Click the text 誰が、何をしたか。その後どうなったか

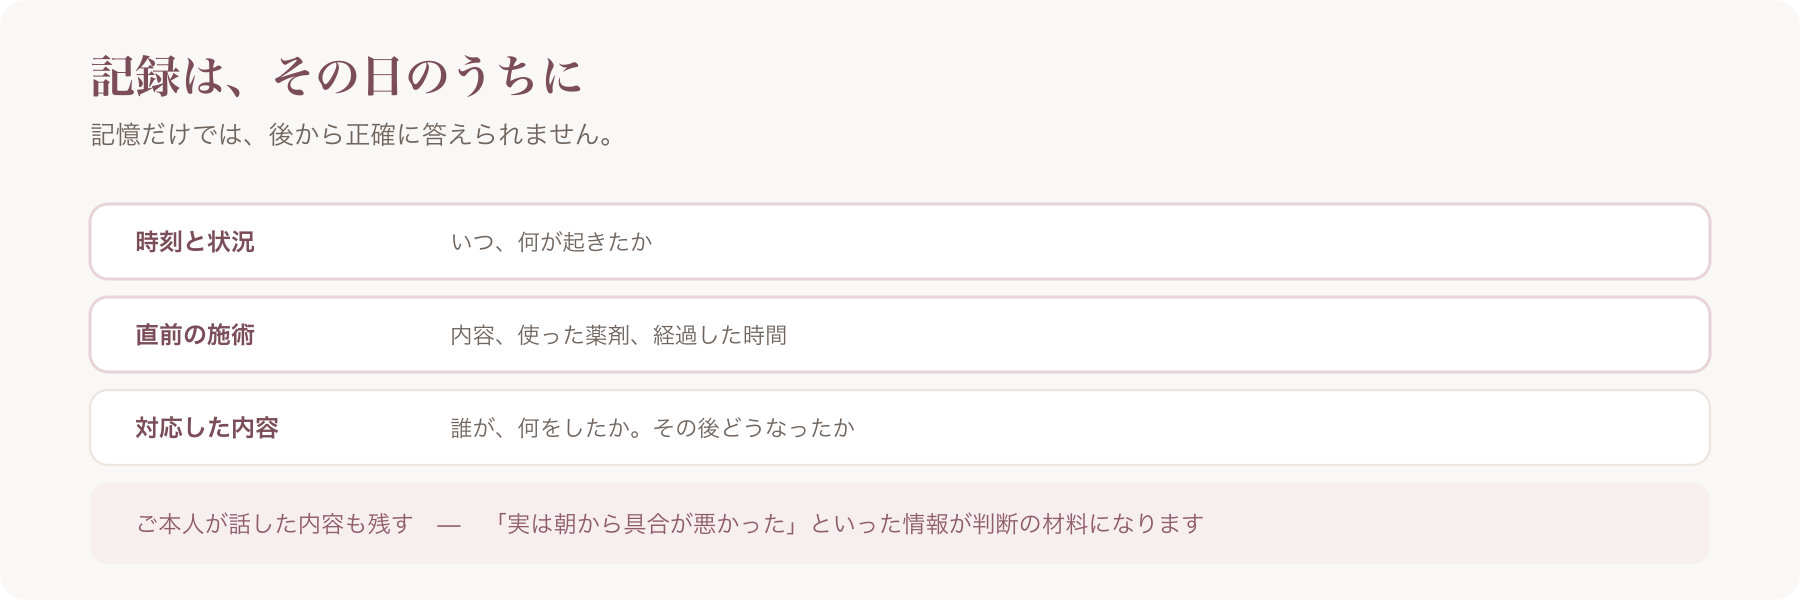coord(652,428)
